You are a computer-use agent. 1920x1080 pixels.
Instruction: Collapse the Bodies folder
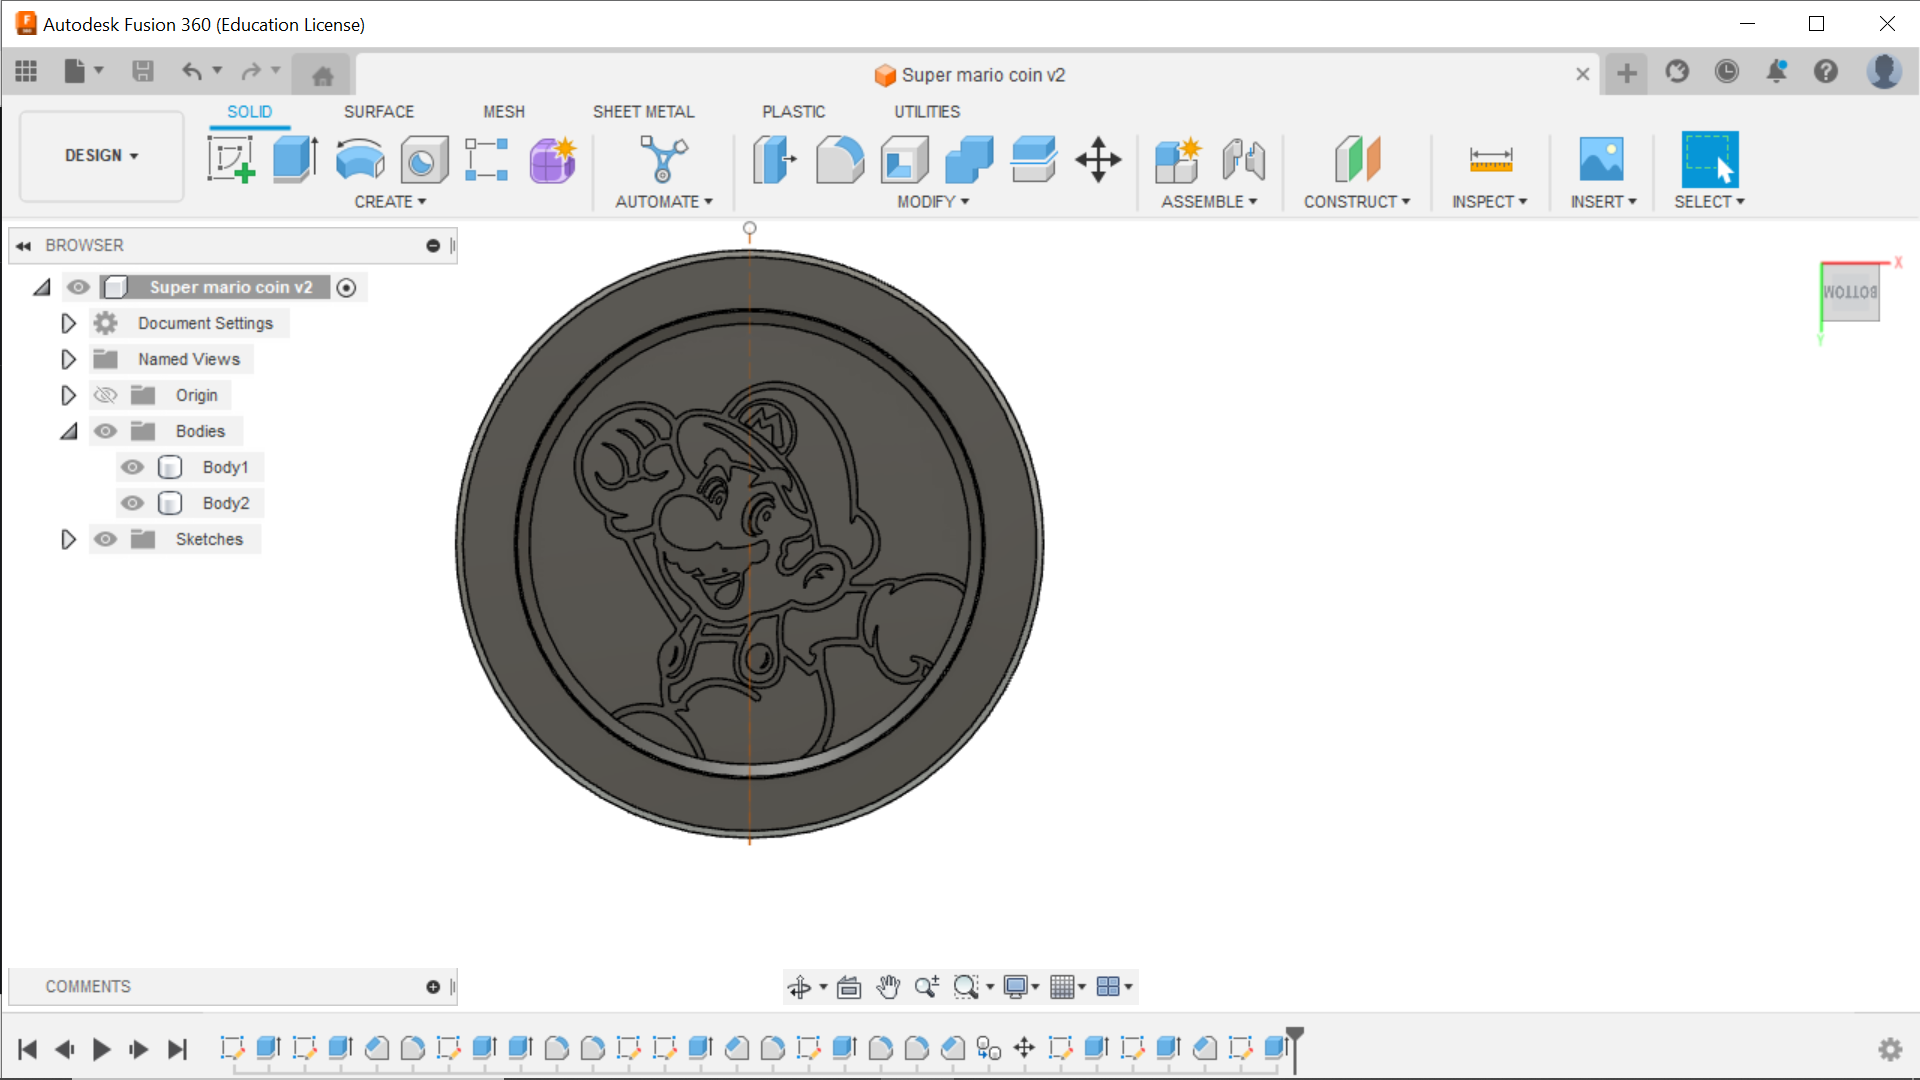coord(68,431)
